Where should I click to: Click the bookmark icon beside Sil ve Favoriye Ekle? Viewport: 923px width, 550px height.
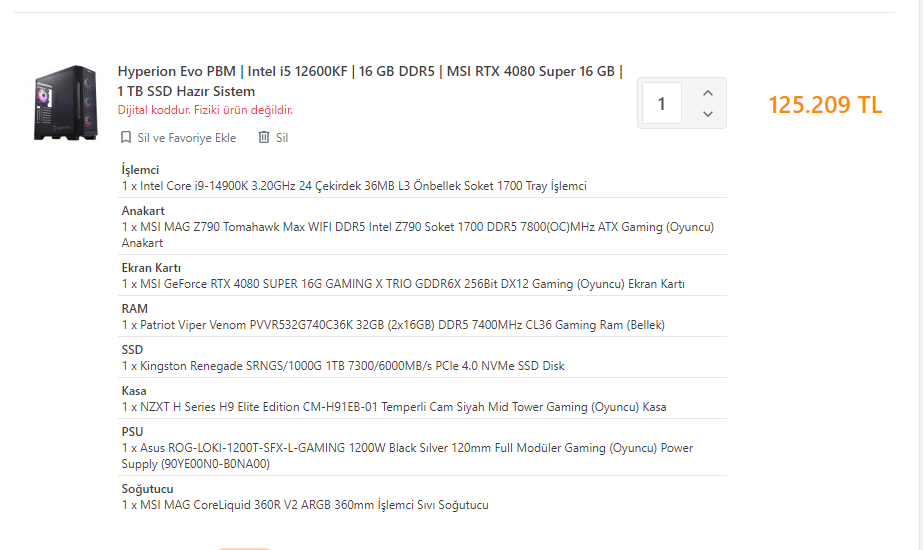[x=125, y=137]
